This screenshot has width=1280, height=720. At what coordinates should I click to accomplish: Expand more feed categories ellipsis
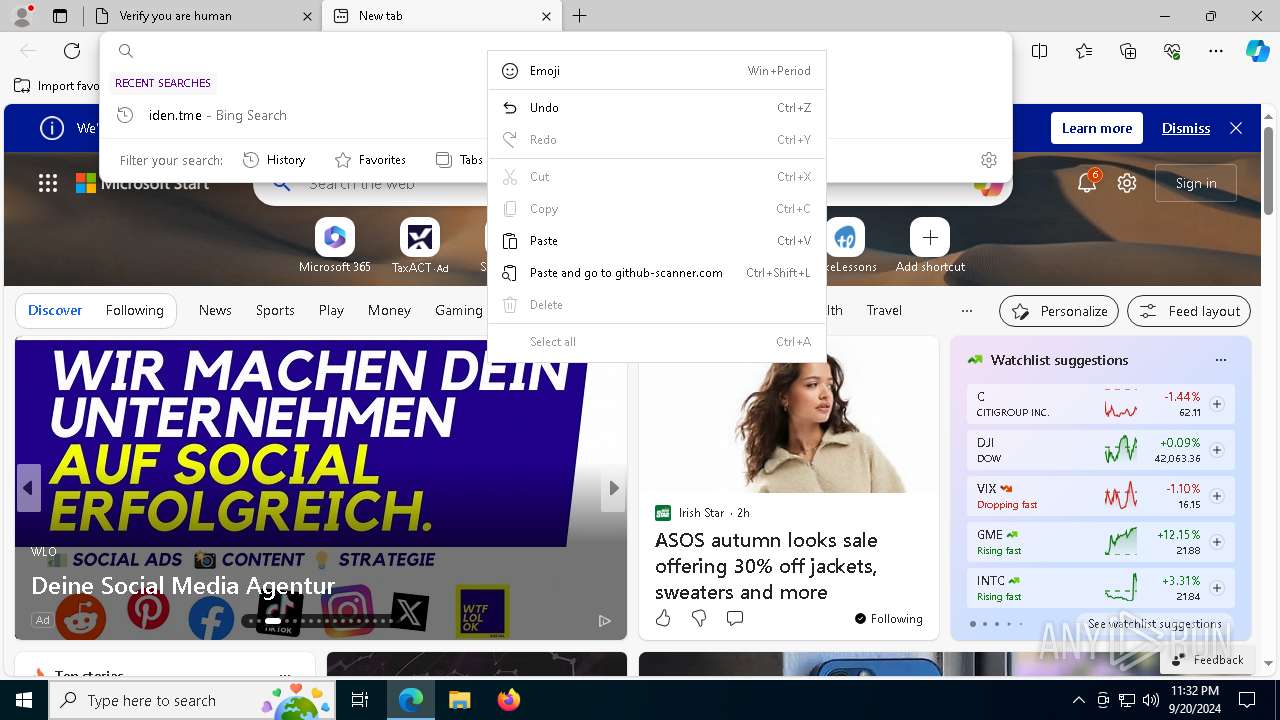point(966,310)
